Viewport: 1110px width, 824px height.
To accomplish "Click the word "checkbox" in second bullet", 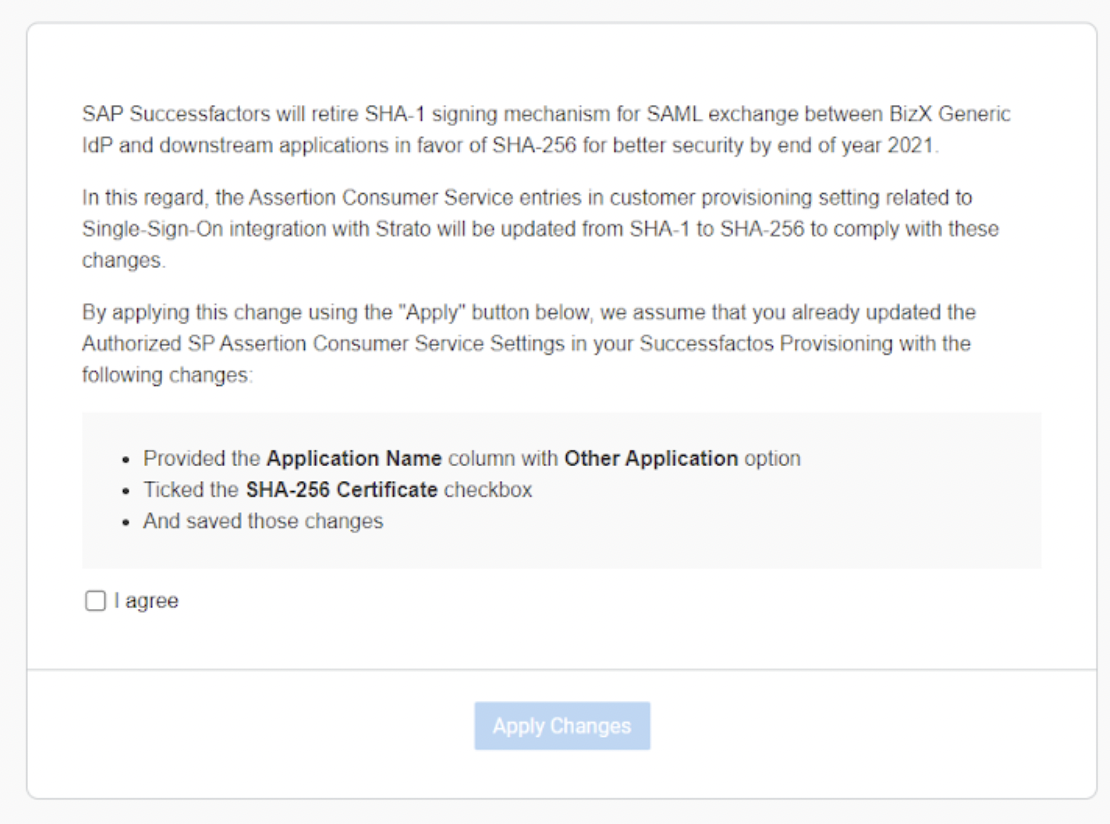I will tap(488, 490).
